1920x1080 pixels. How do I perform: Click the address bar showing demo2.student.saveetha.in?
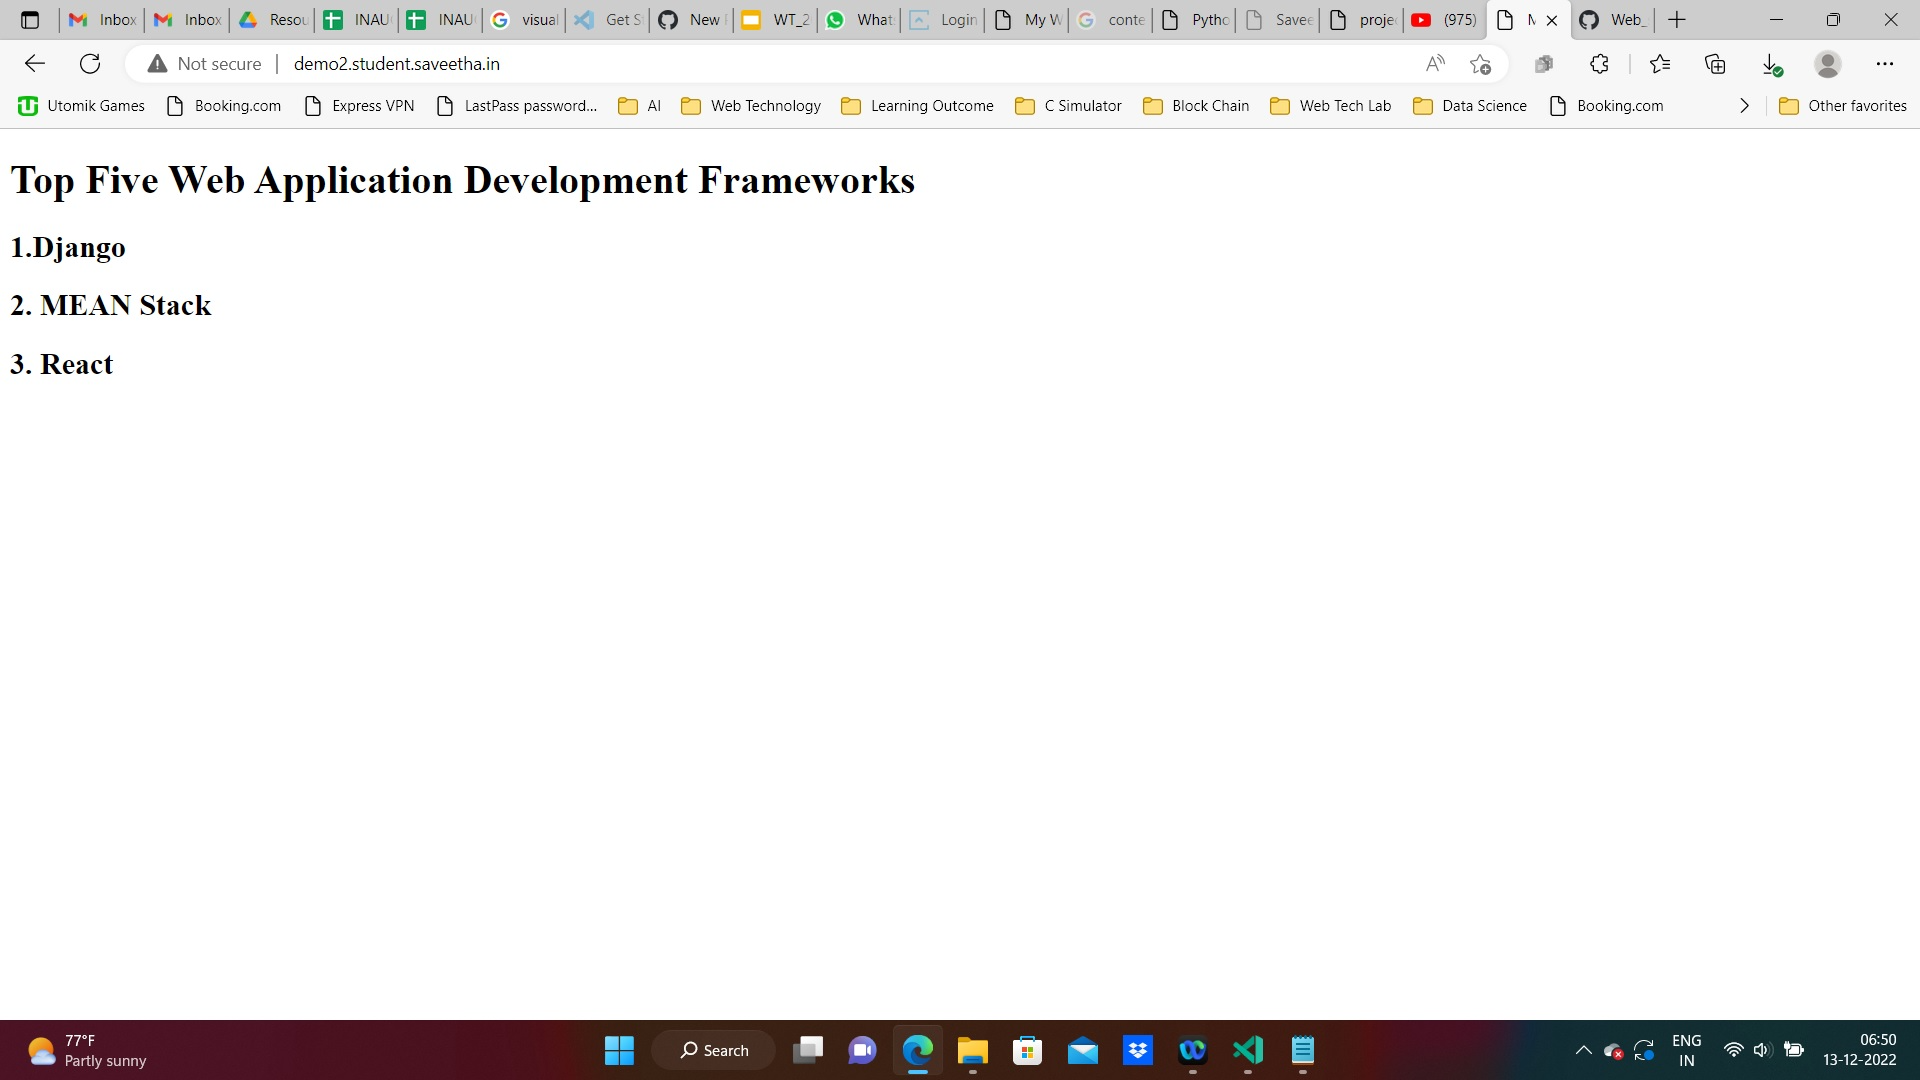[x=395, y=63]
